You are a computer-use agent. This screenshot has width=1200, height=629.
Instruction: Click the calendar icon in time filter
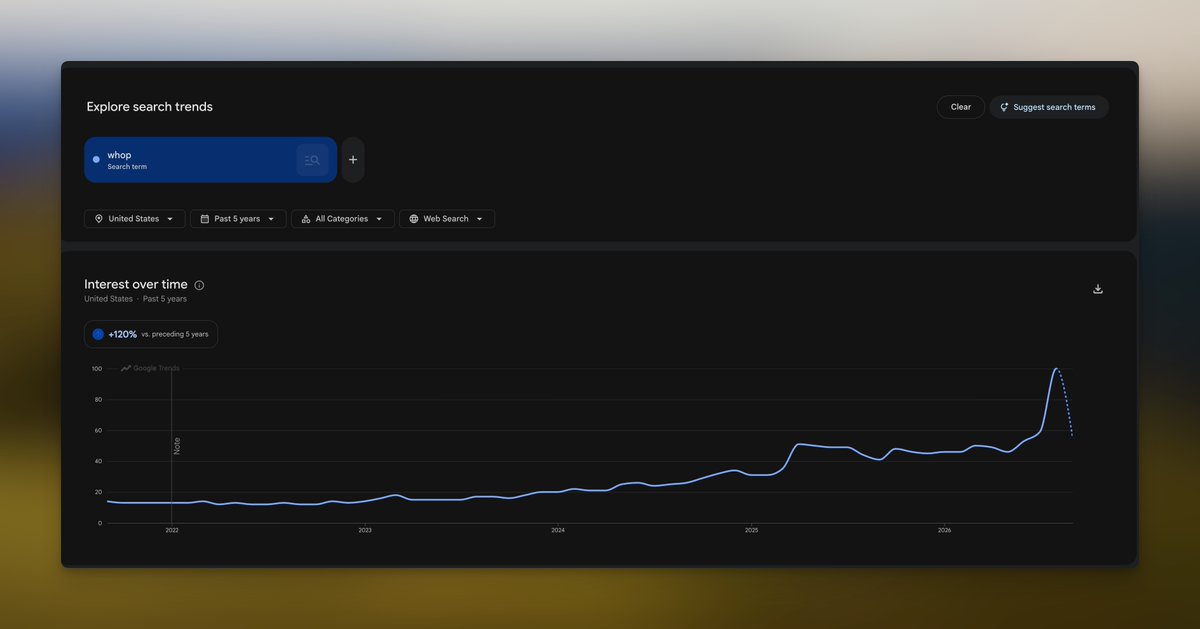tap(205, 219)
